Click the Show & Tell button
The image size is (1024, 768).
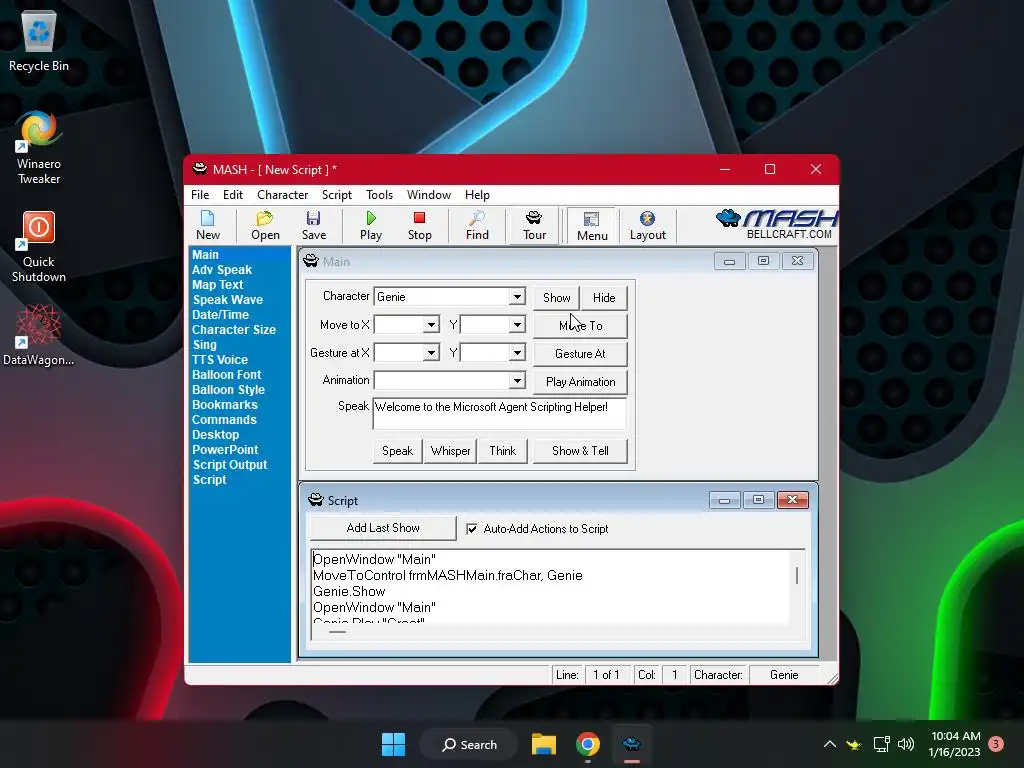pyautogui.click(x=580, y=451)
